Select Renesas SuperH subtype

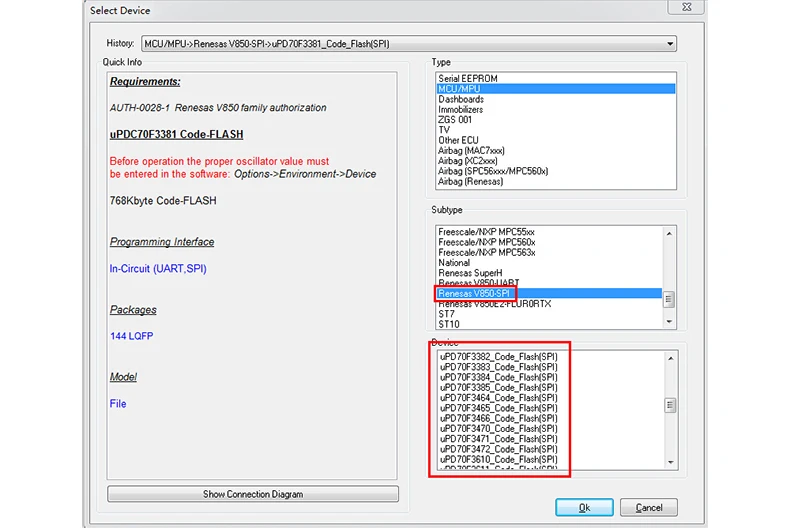click(x=470, y=273)
